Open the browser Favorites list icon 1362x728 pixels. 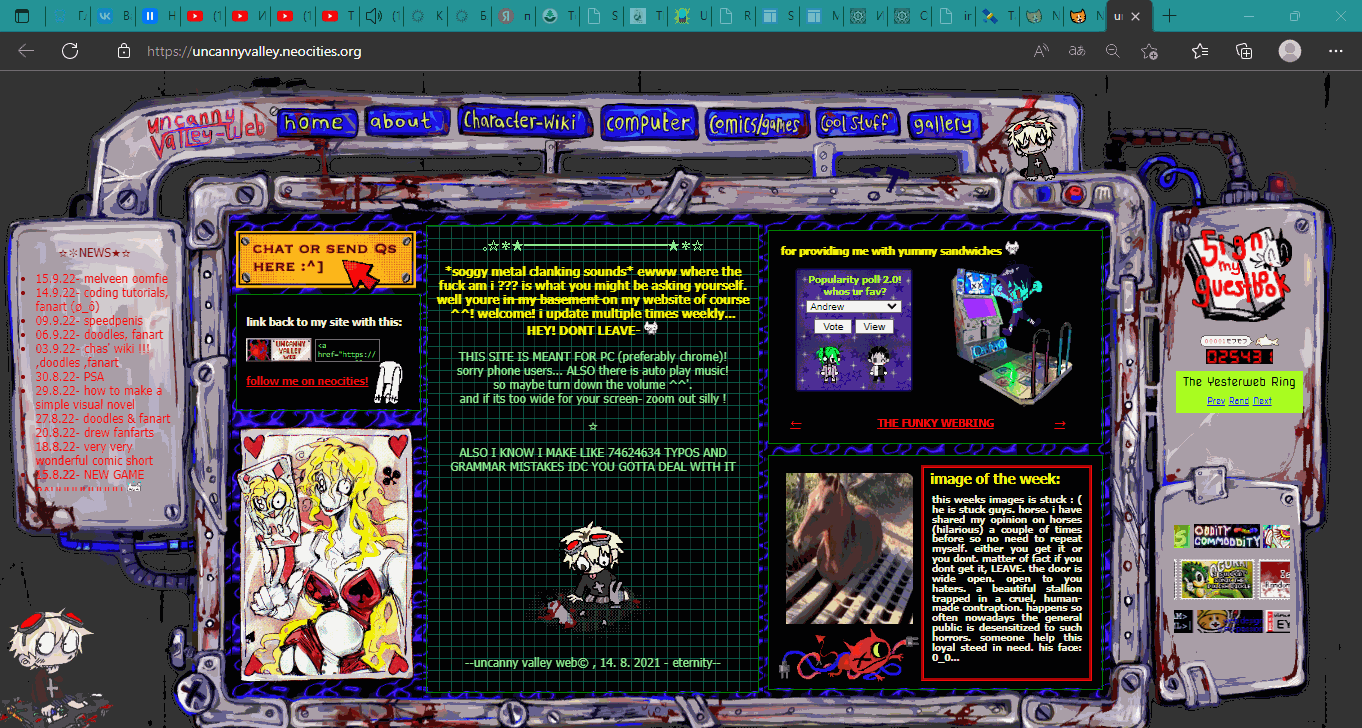tap(1200, 51)
